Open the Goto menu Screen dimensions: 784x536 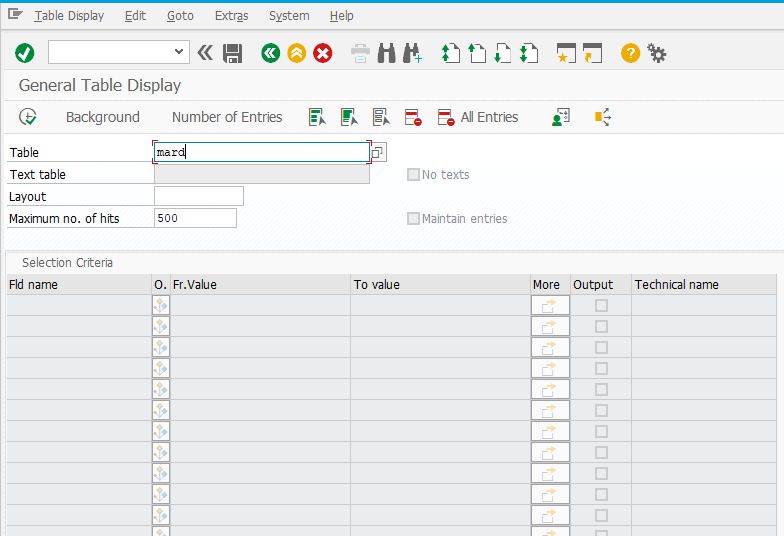click(180, 16)
